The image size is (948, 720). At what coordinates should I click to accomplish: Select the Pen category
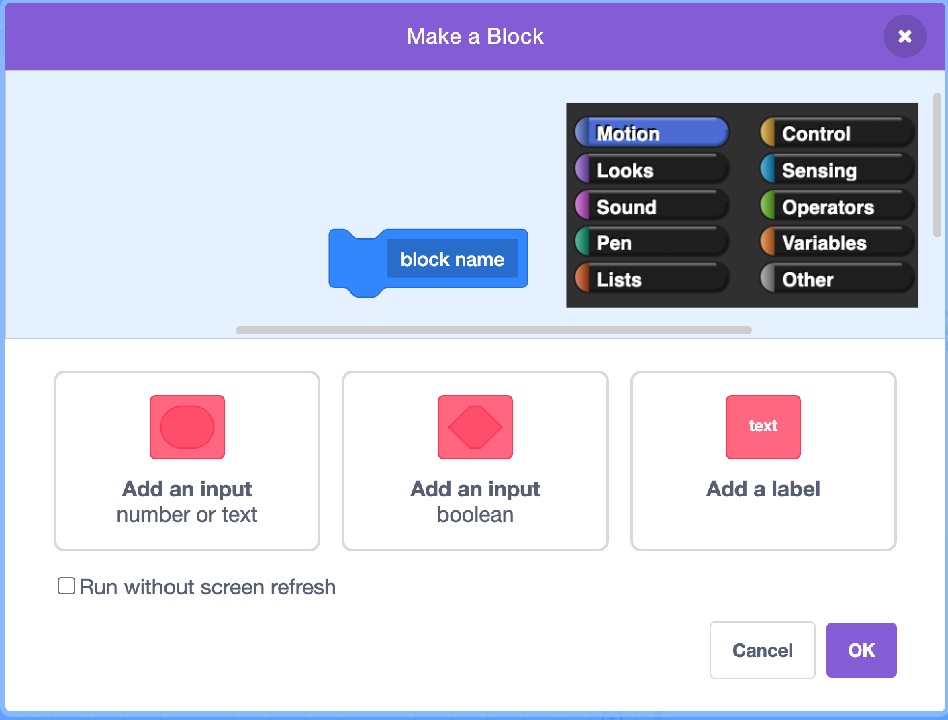tap(650, 242)
